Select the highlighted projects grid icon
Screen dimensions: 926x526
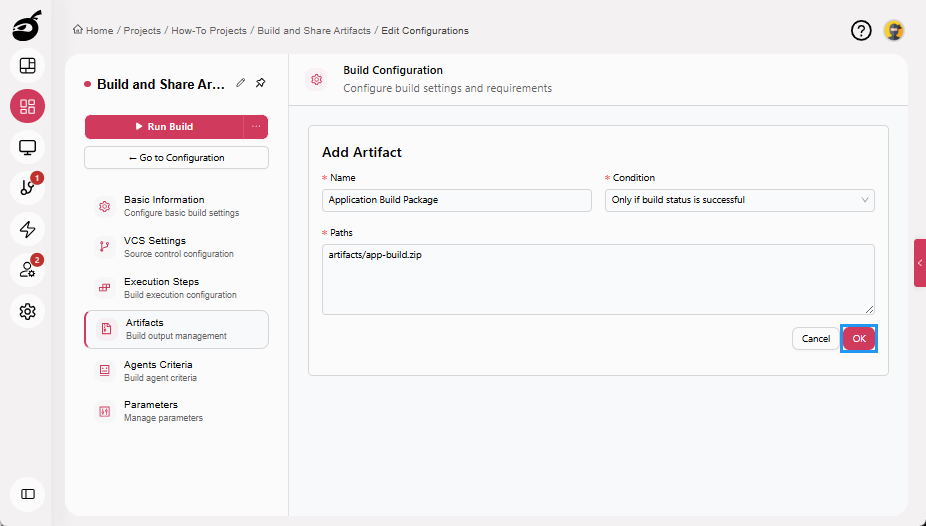coord(28,106)
